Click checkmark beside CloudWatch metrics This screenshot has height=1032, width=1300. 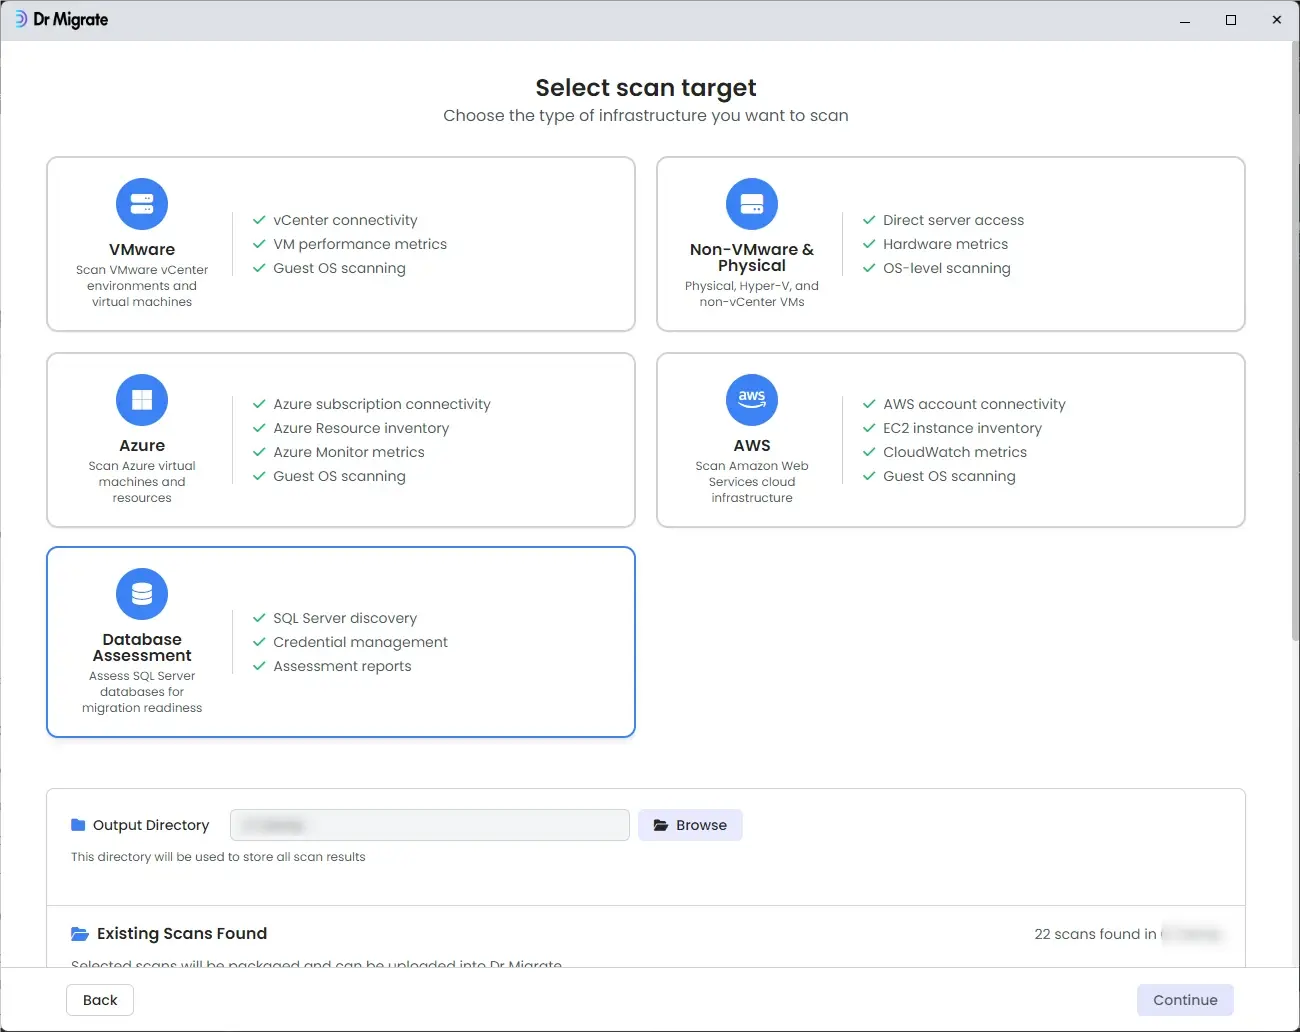(869, 452)
